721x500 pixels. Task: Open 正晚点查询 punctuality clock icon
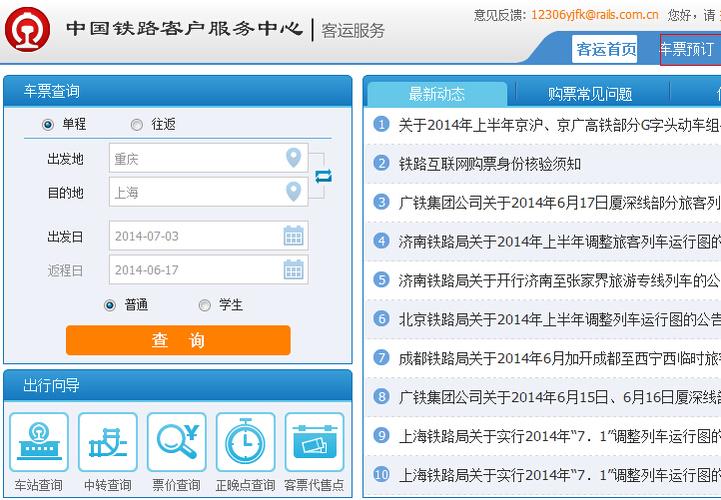coord(246,442)
